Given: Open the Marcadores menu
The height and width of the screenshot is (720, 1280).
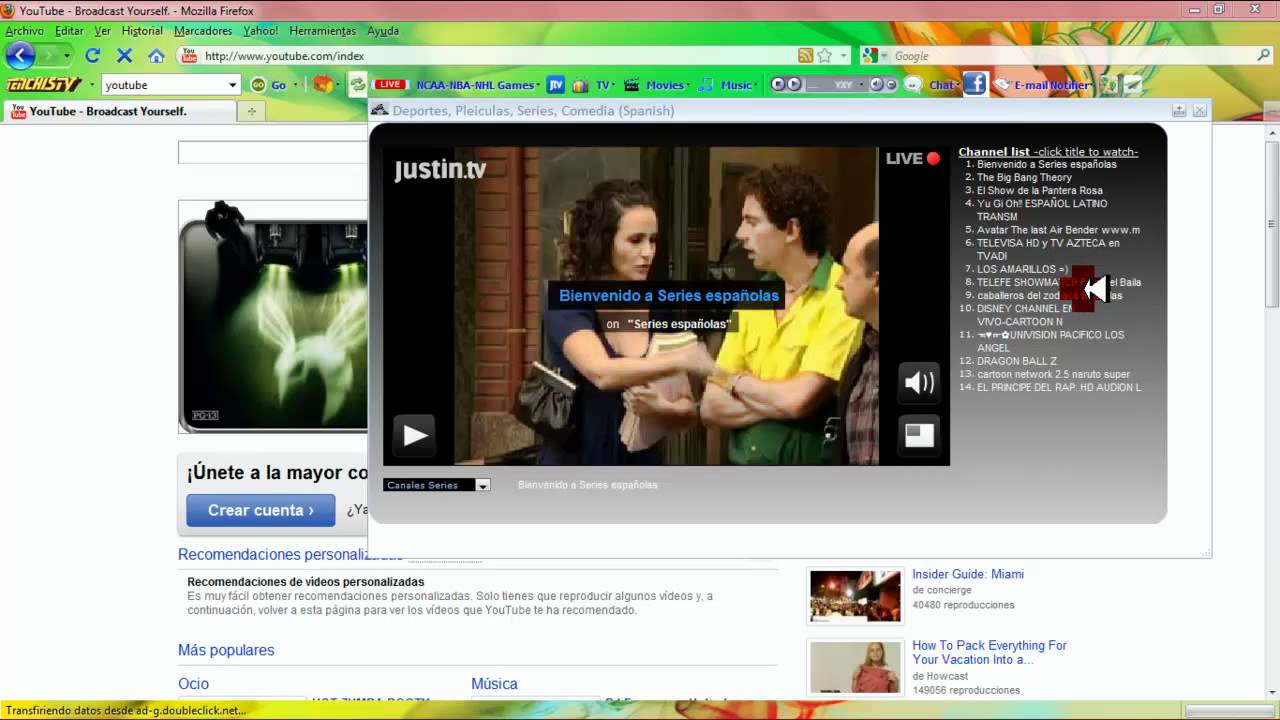Looking at the screenshot, I should coord(203,31).
